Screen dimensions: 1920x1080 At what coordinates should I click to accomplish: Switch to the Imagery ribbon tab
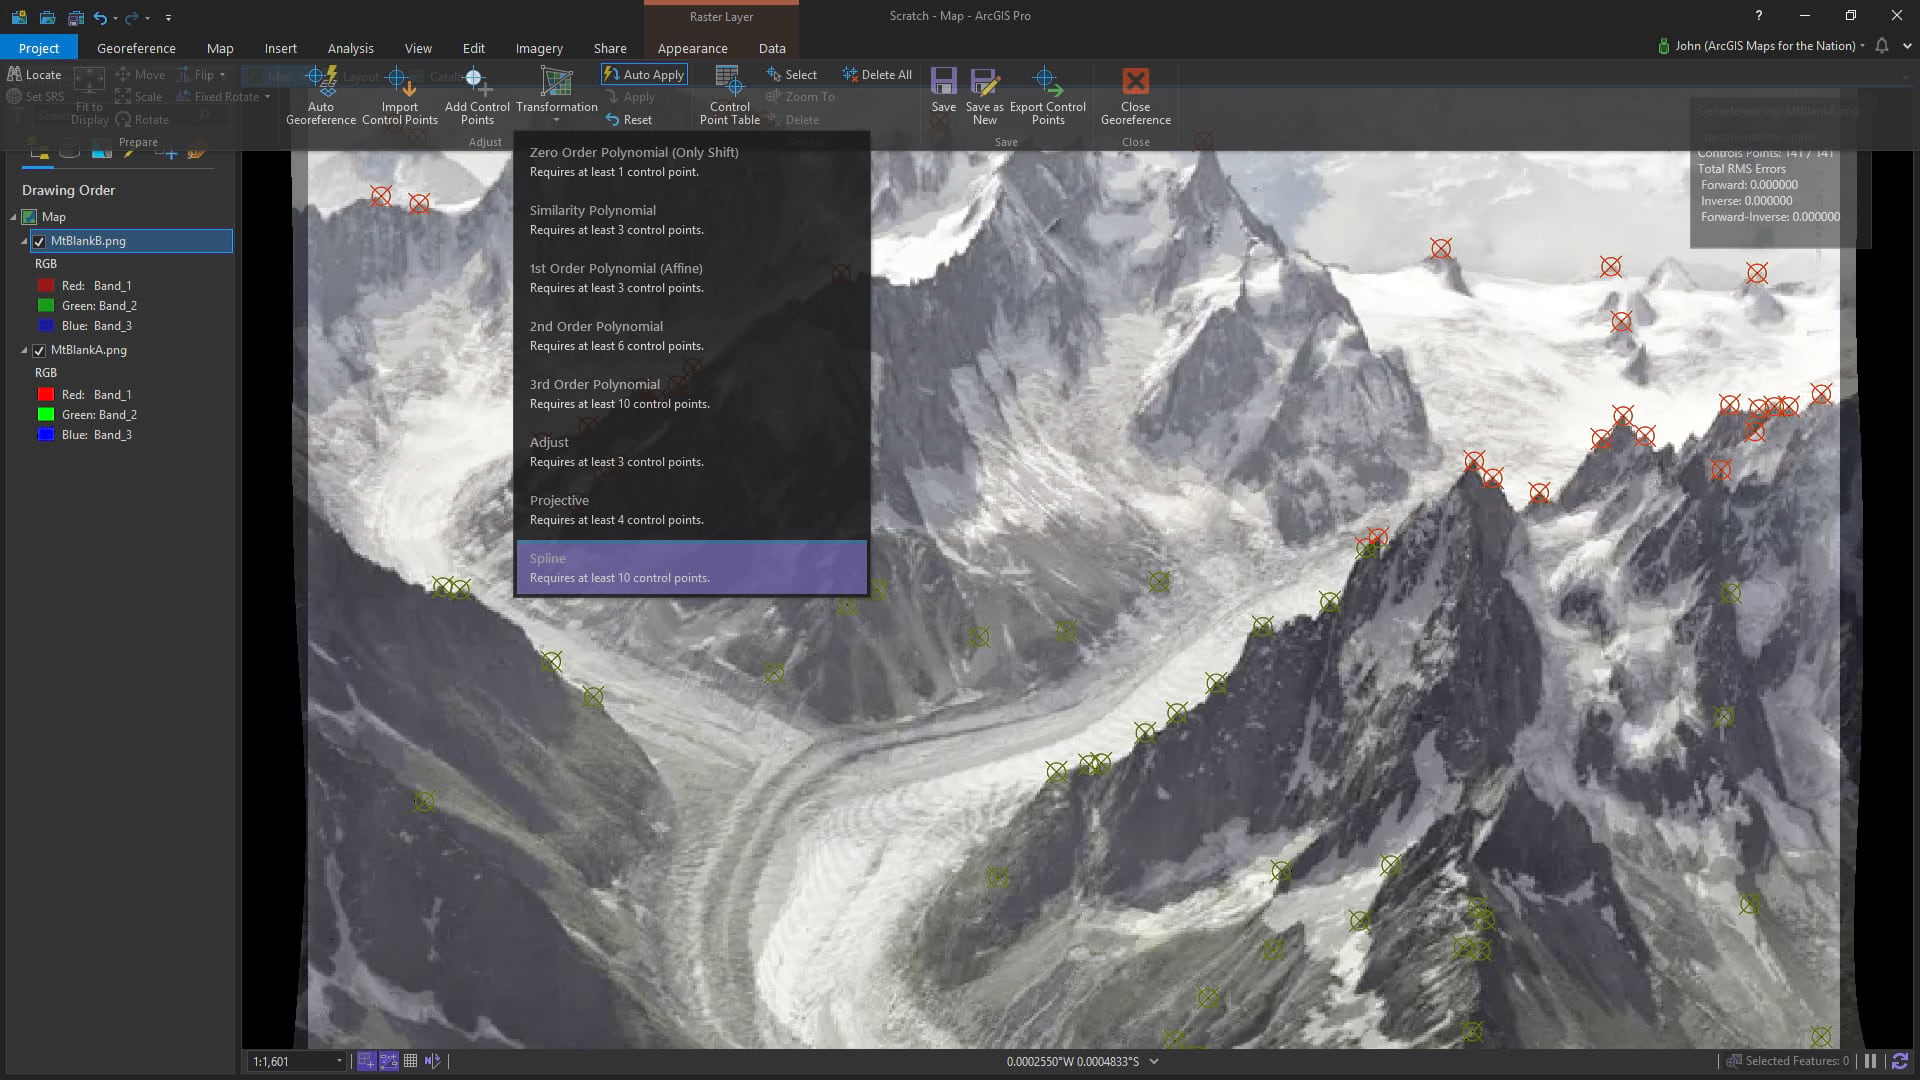point(538,48)
